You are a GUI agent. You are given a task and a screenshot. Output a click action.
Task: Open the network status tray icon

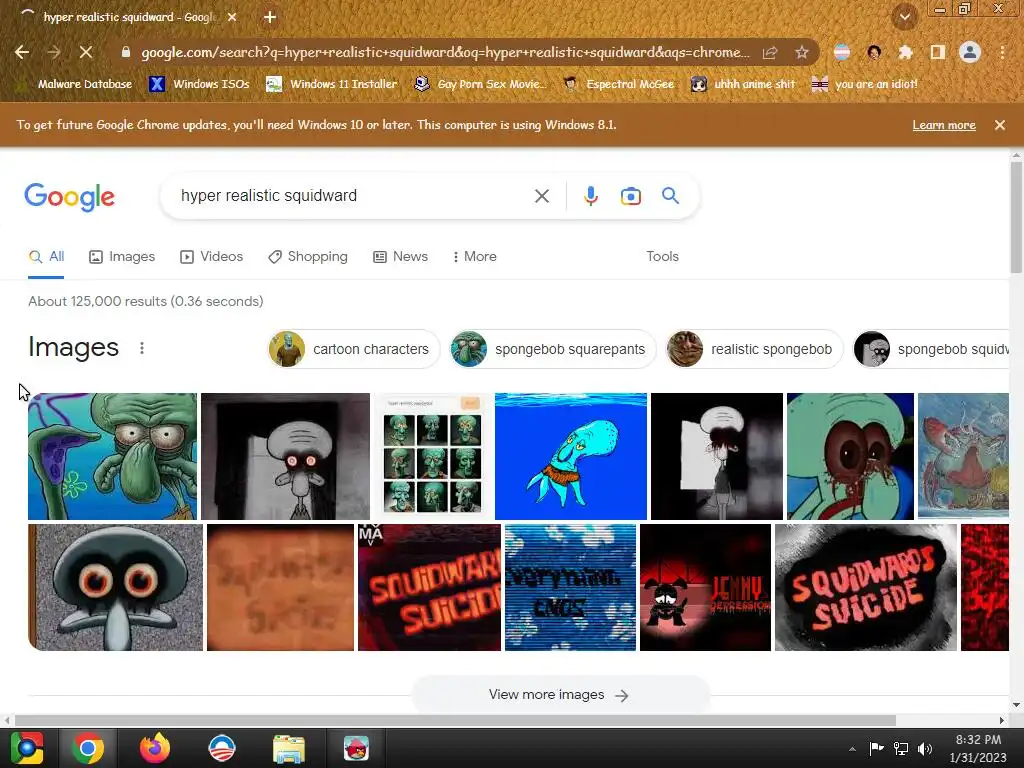click(901, 748)
